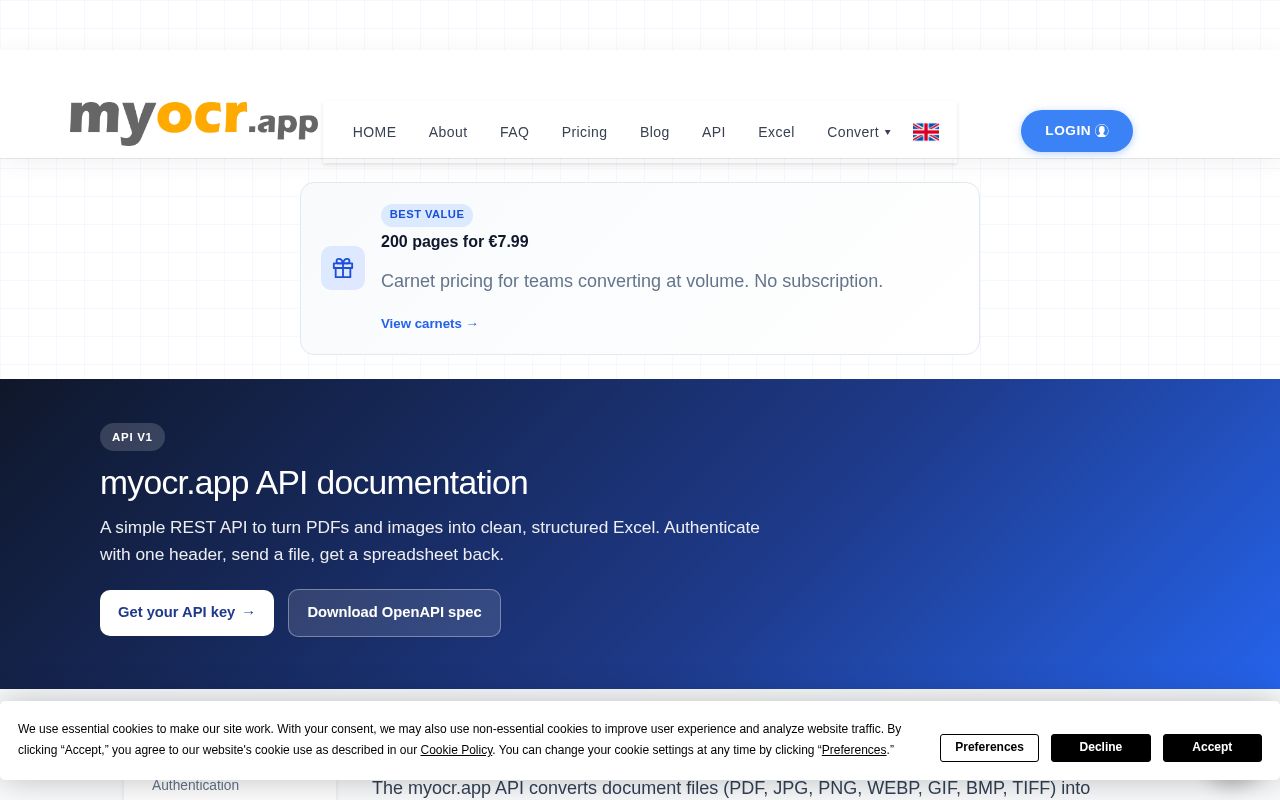
Task: Click Get your API key button
Action: (187, 613)
